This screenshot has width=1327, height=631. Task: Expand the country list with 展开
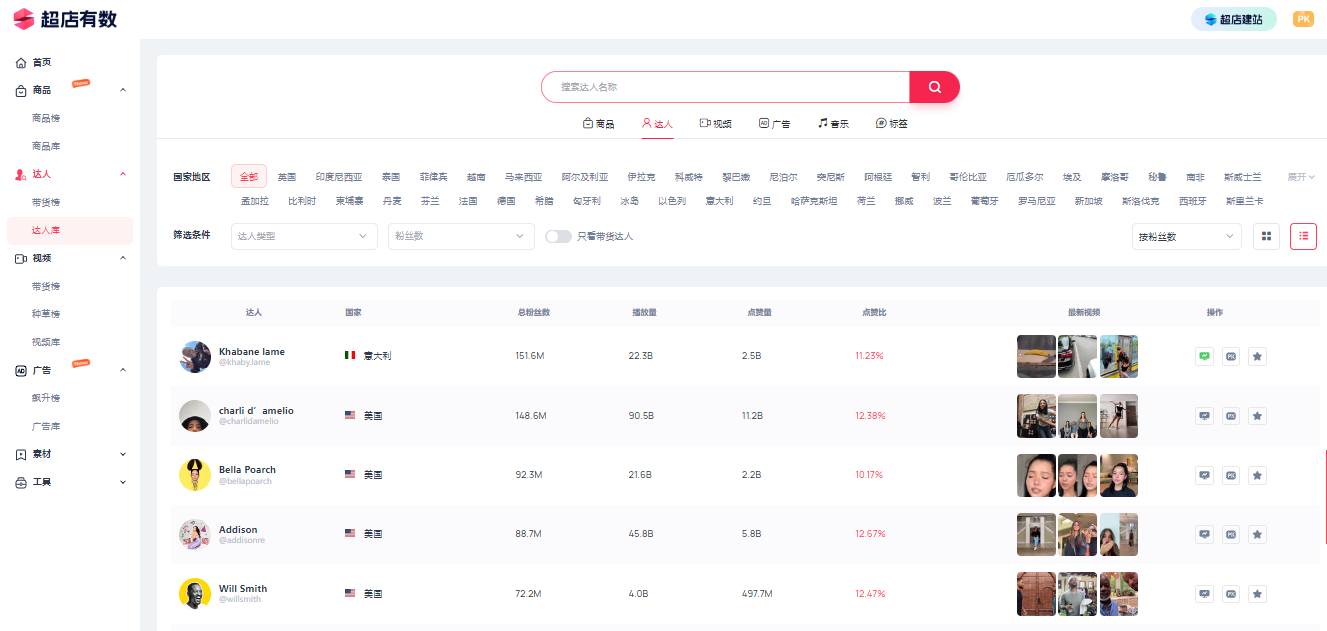[1300, 177]
